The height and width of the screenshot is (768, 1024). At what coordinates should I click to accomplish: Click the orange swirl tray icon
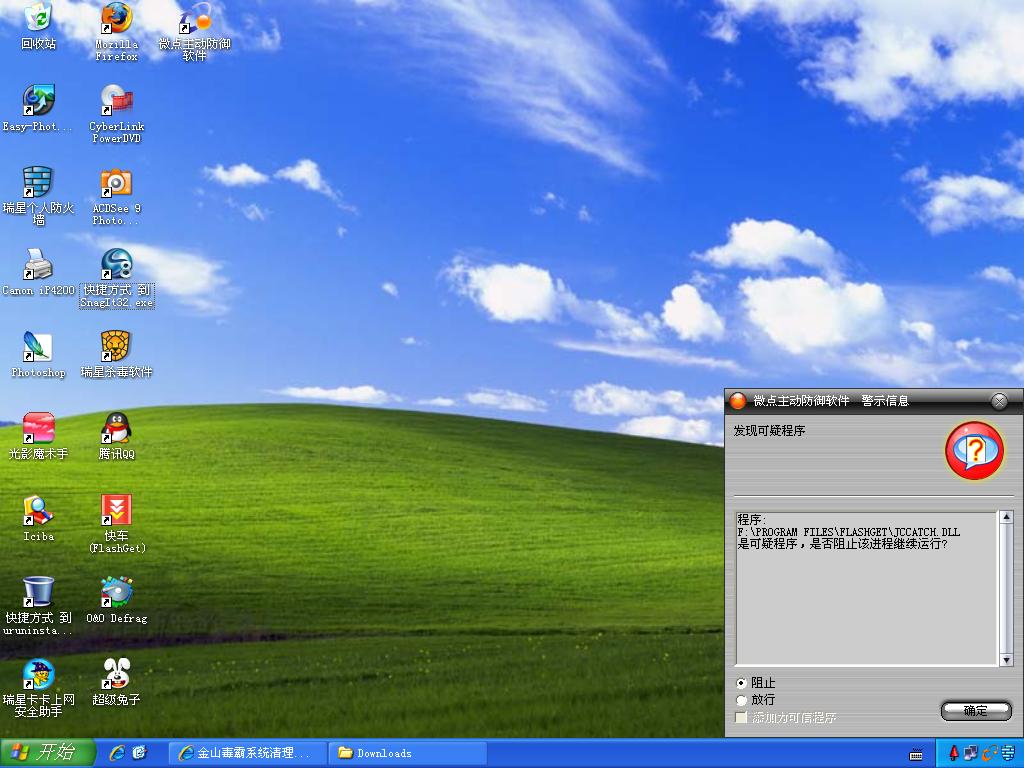(989, 753)
